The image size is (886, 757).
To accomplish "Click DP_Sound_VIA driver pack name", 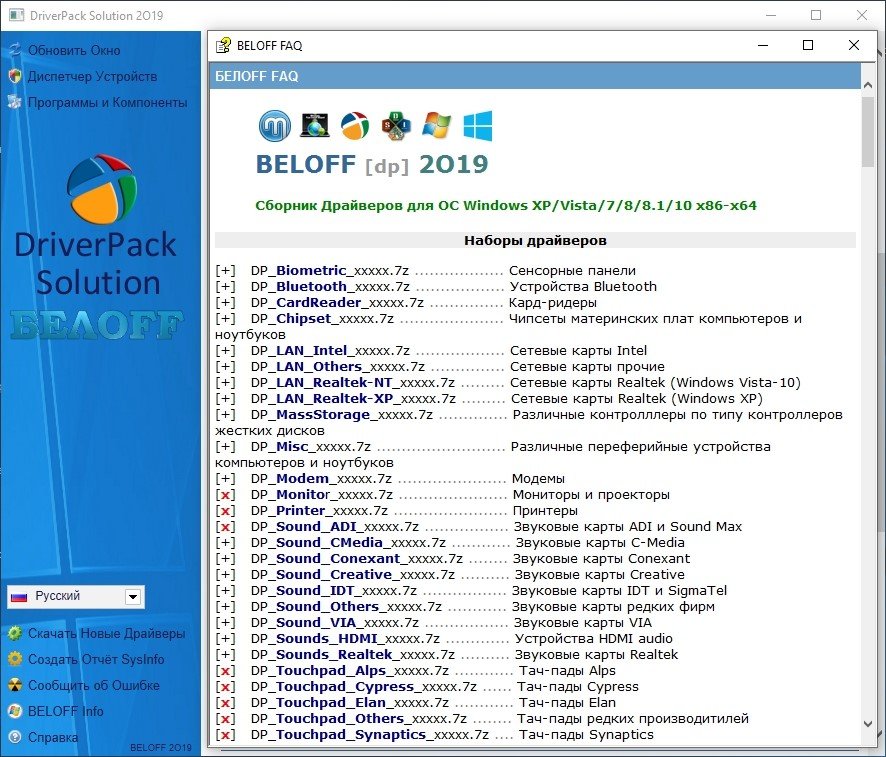I will point(335,623).
